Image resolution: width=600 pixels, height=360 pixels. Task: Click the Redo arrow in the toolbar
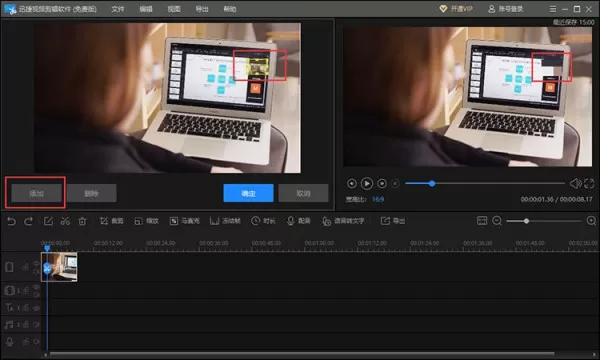click(28, 221)
